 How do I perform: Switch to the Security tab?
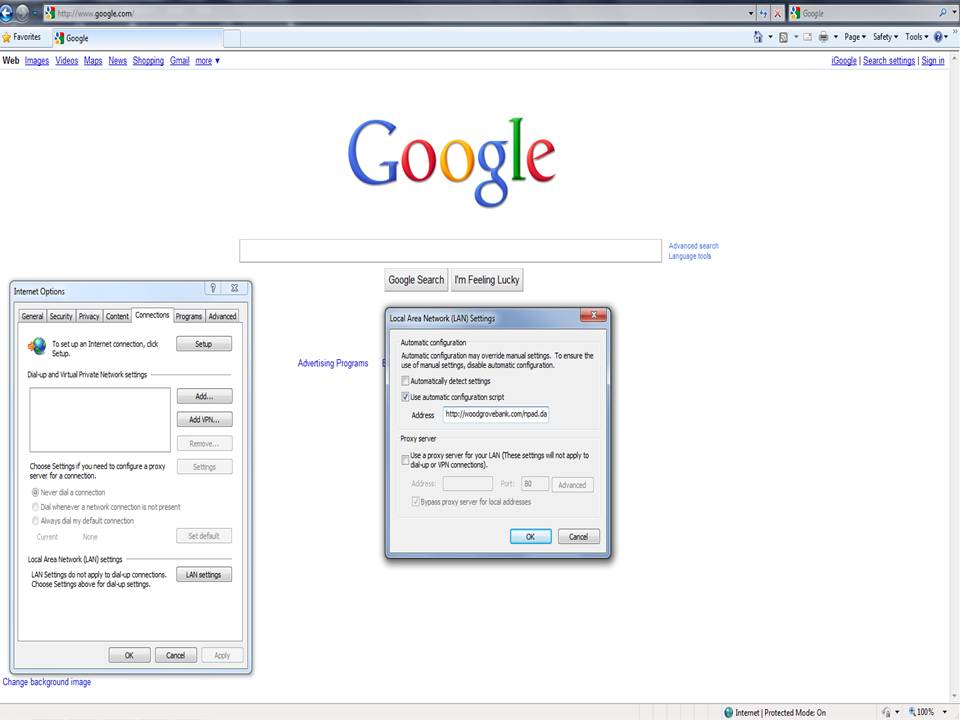click(61, 317)
